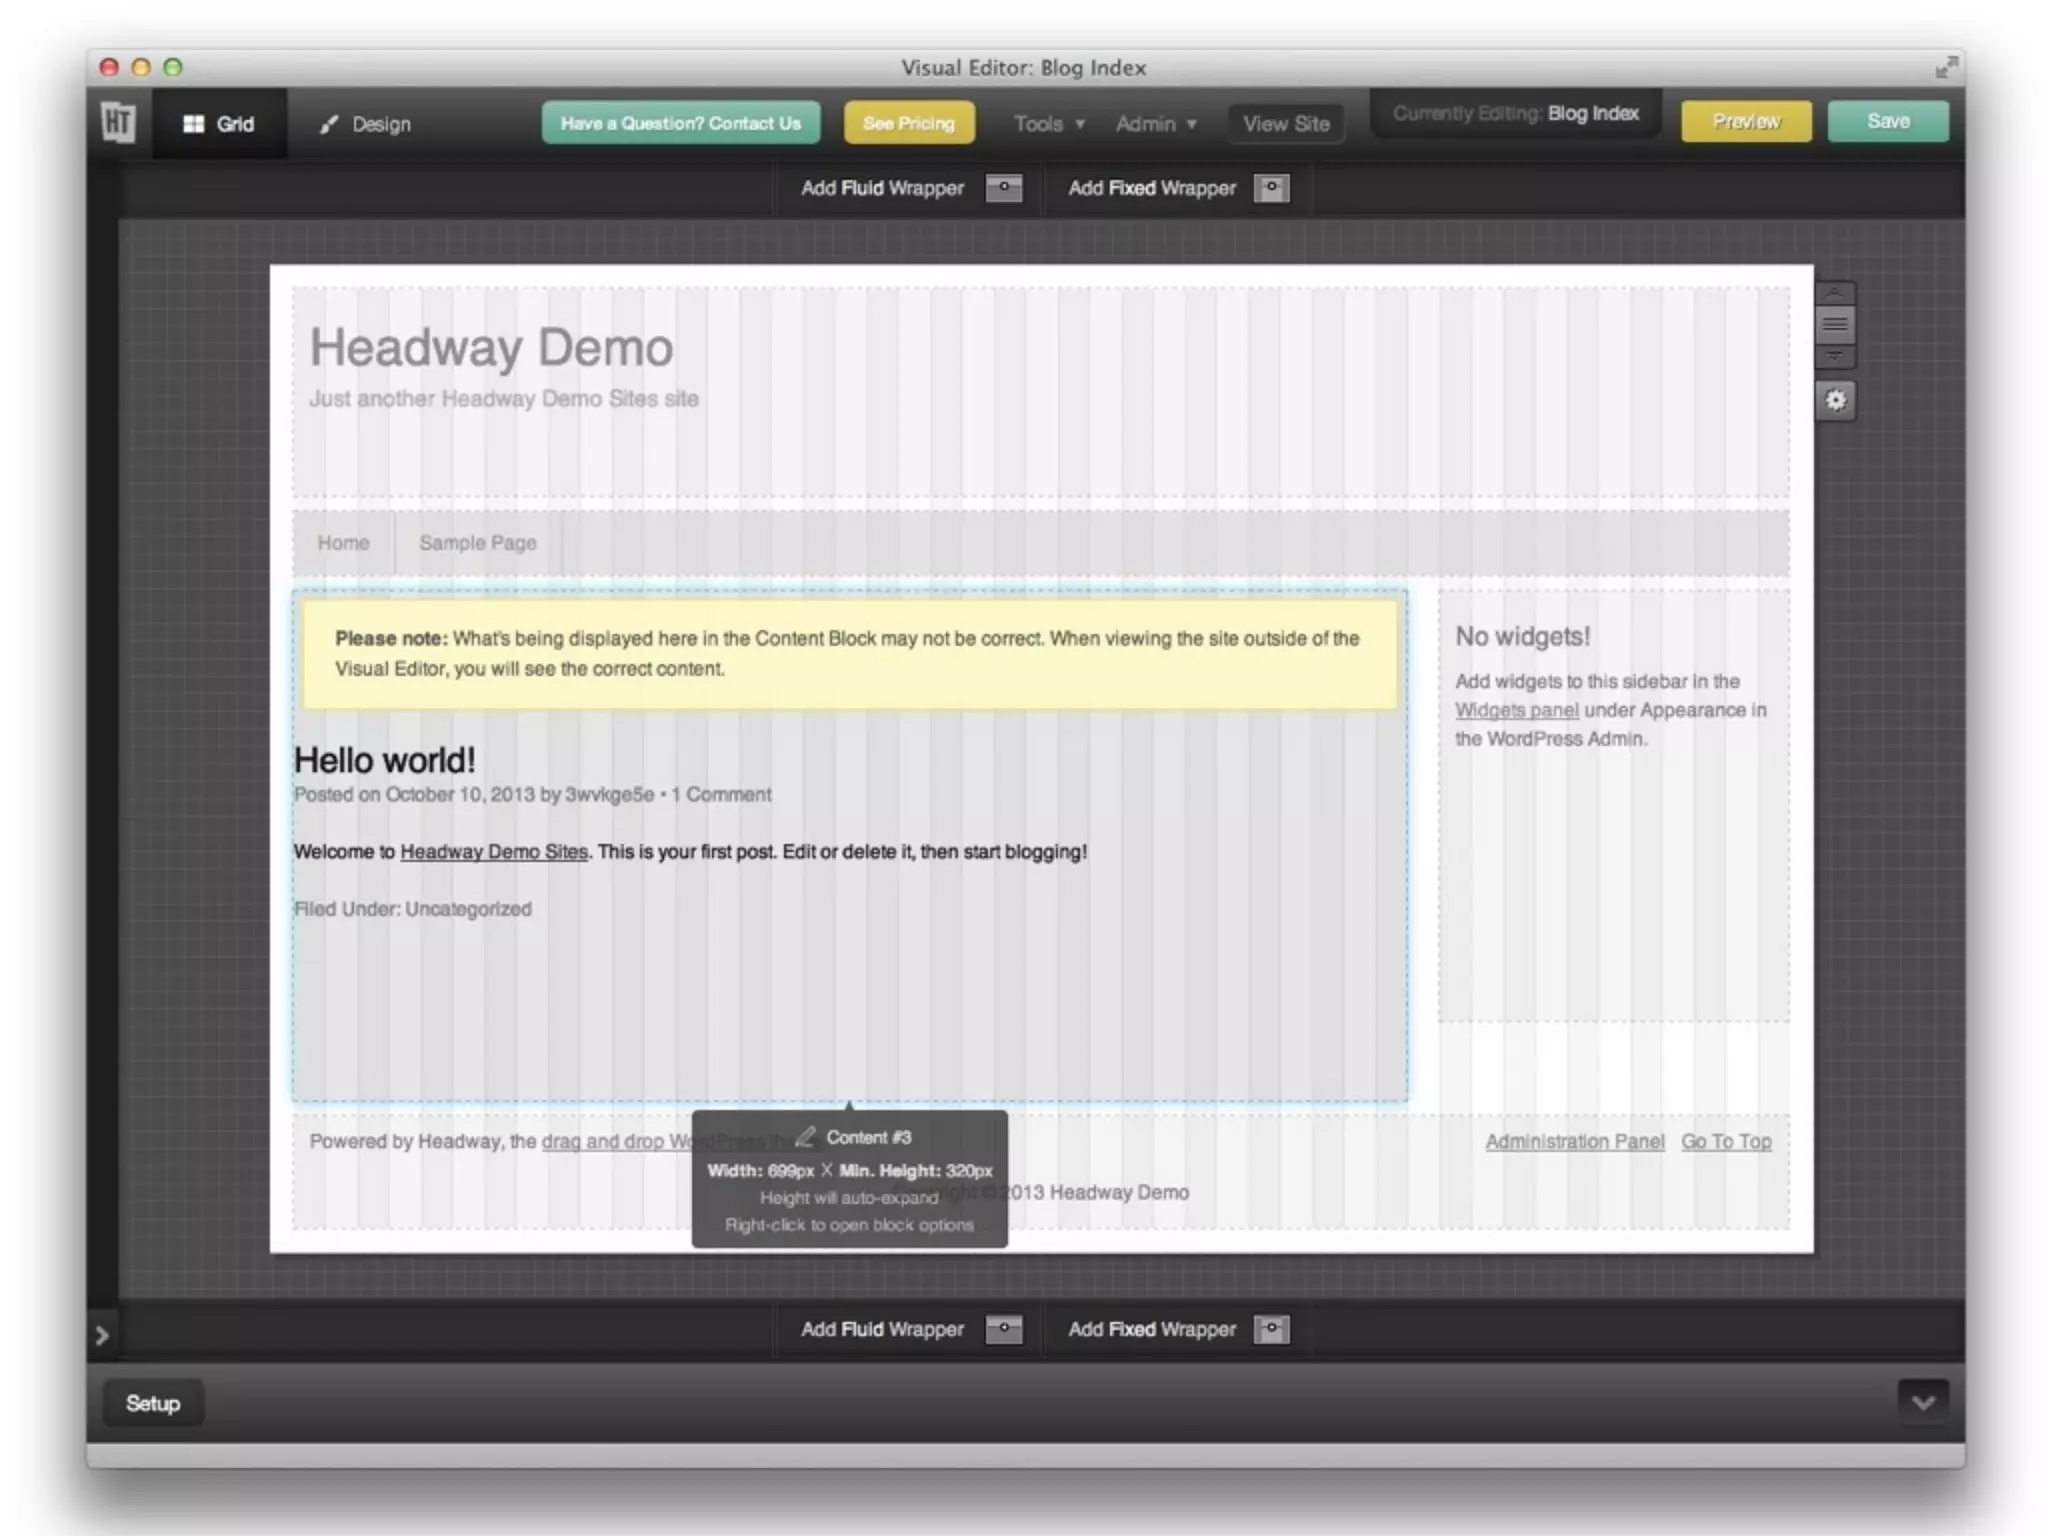Select the Grid mode tab

pos(219,124)
